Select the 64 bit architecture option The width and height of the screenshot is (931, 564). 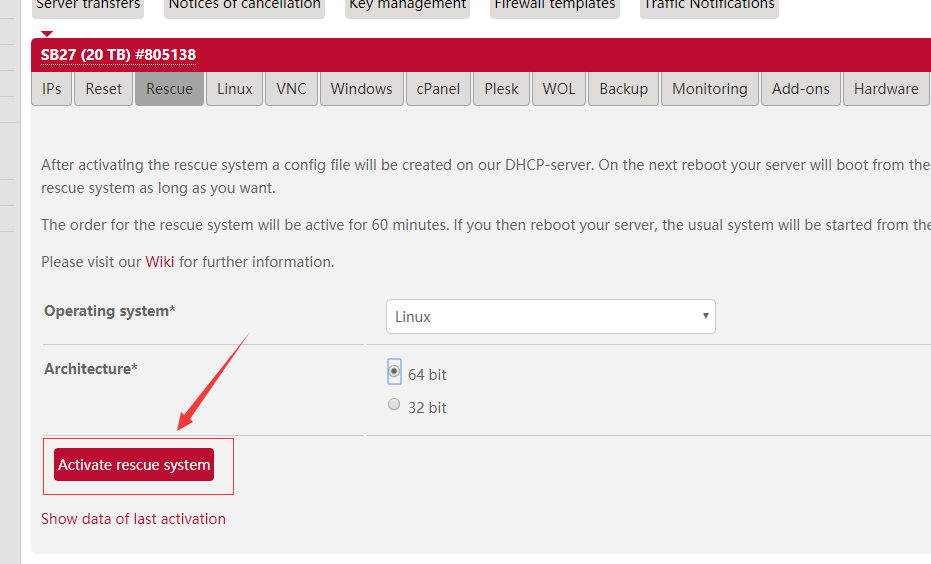[x=394, y=372]
